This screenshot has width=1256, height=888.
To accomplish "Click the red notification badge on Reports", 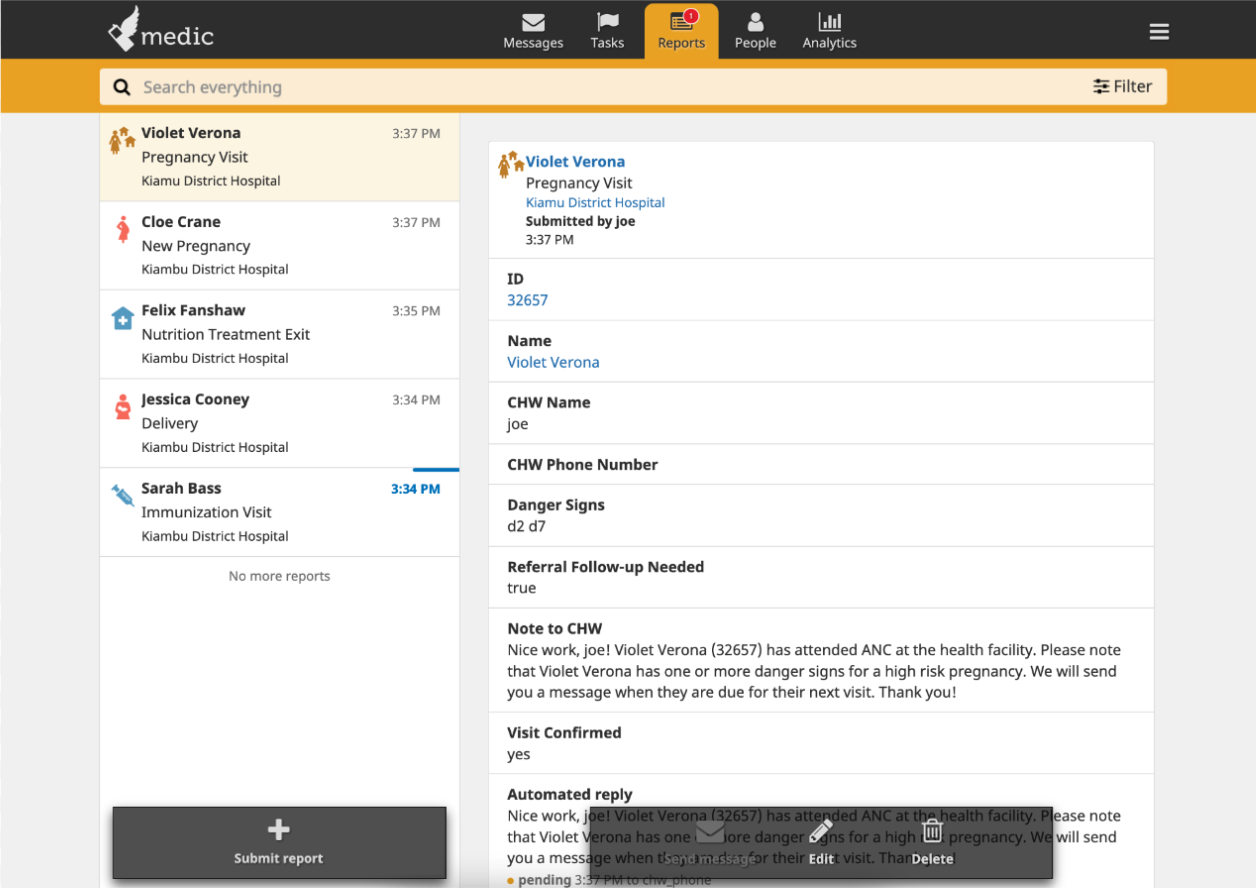I will point(691,16).
